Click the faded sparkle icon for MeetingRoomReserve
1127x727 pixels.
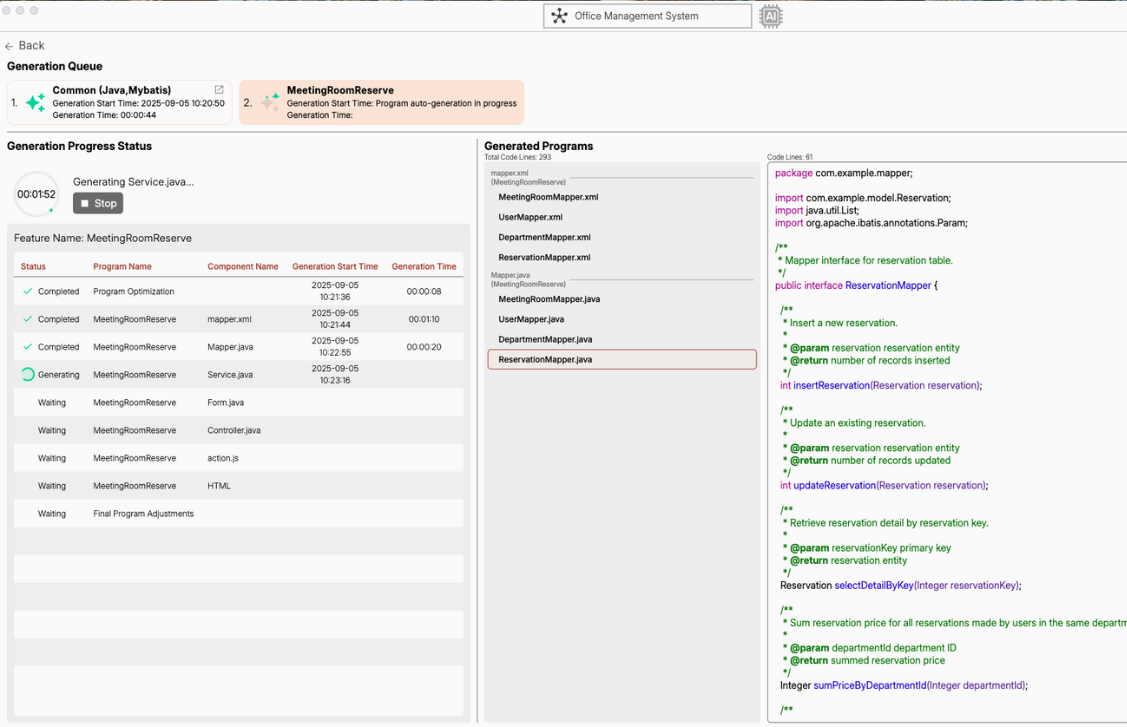270,102
